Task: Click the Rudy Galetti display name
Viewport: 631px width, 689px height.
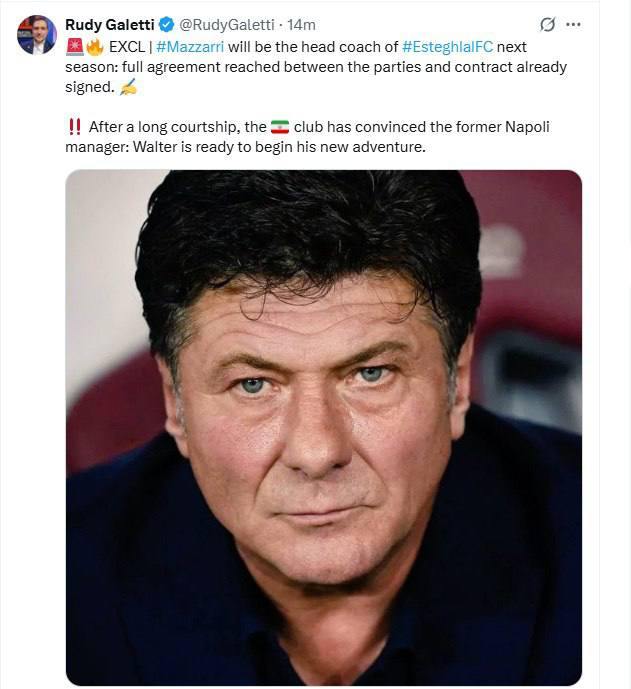Action: [x=109, y=25]
